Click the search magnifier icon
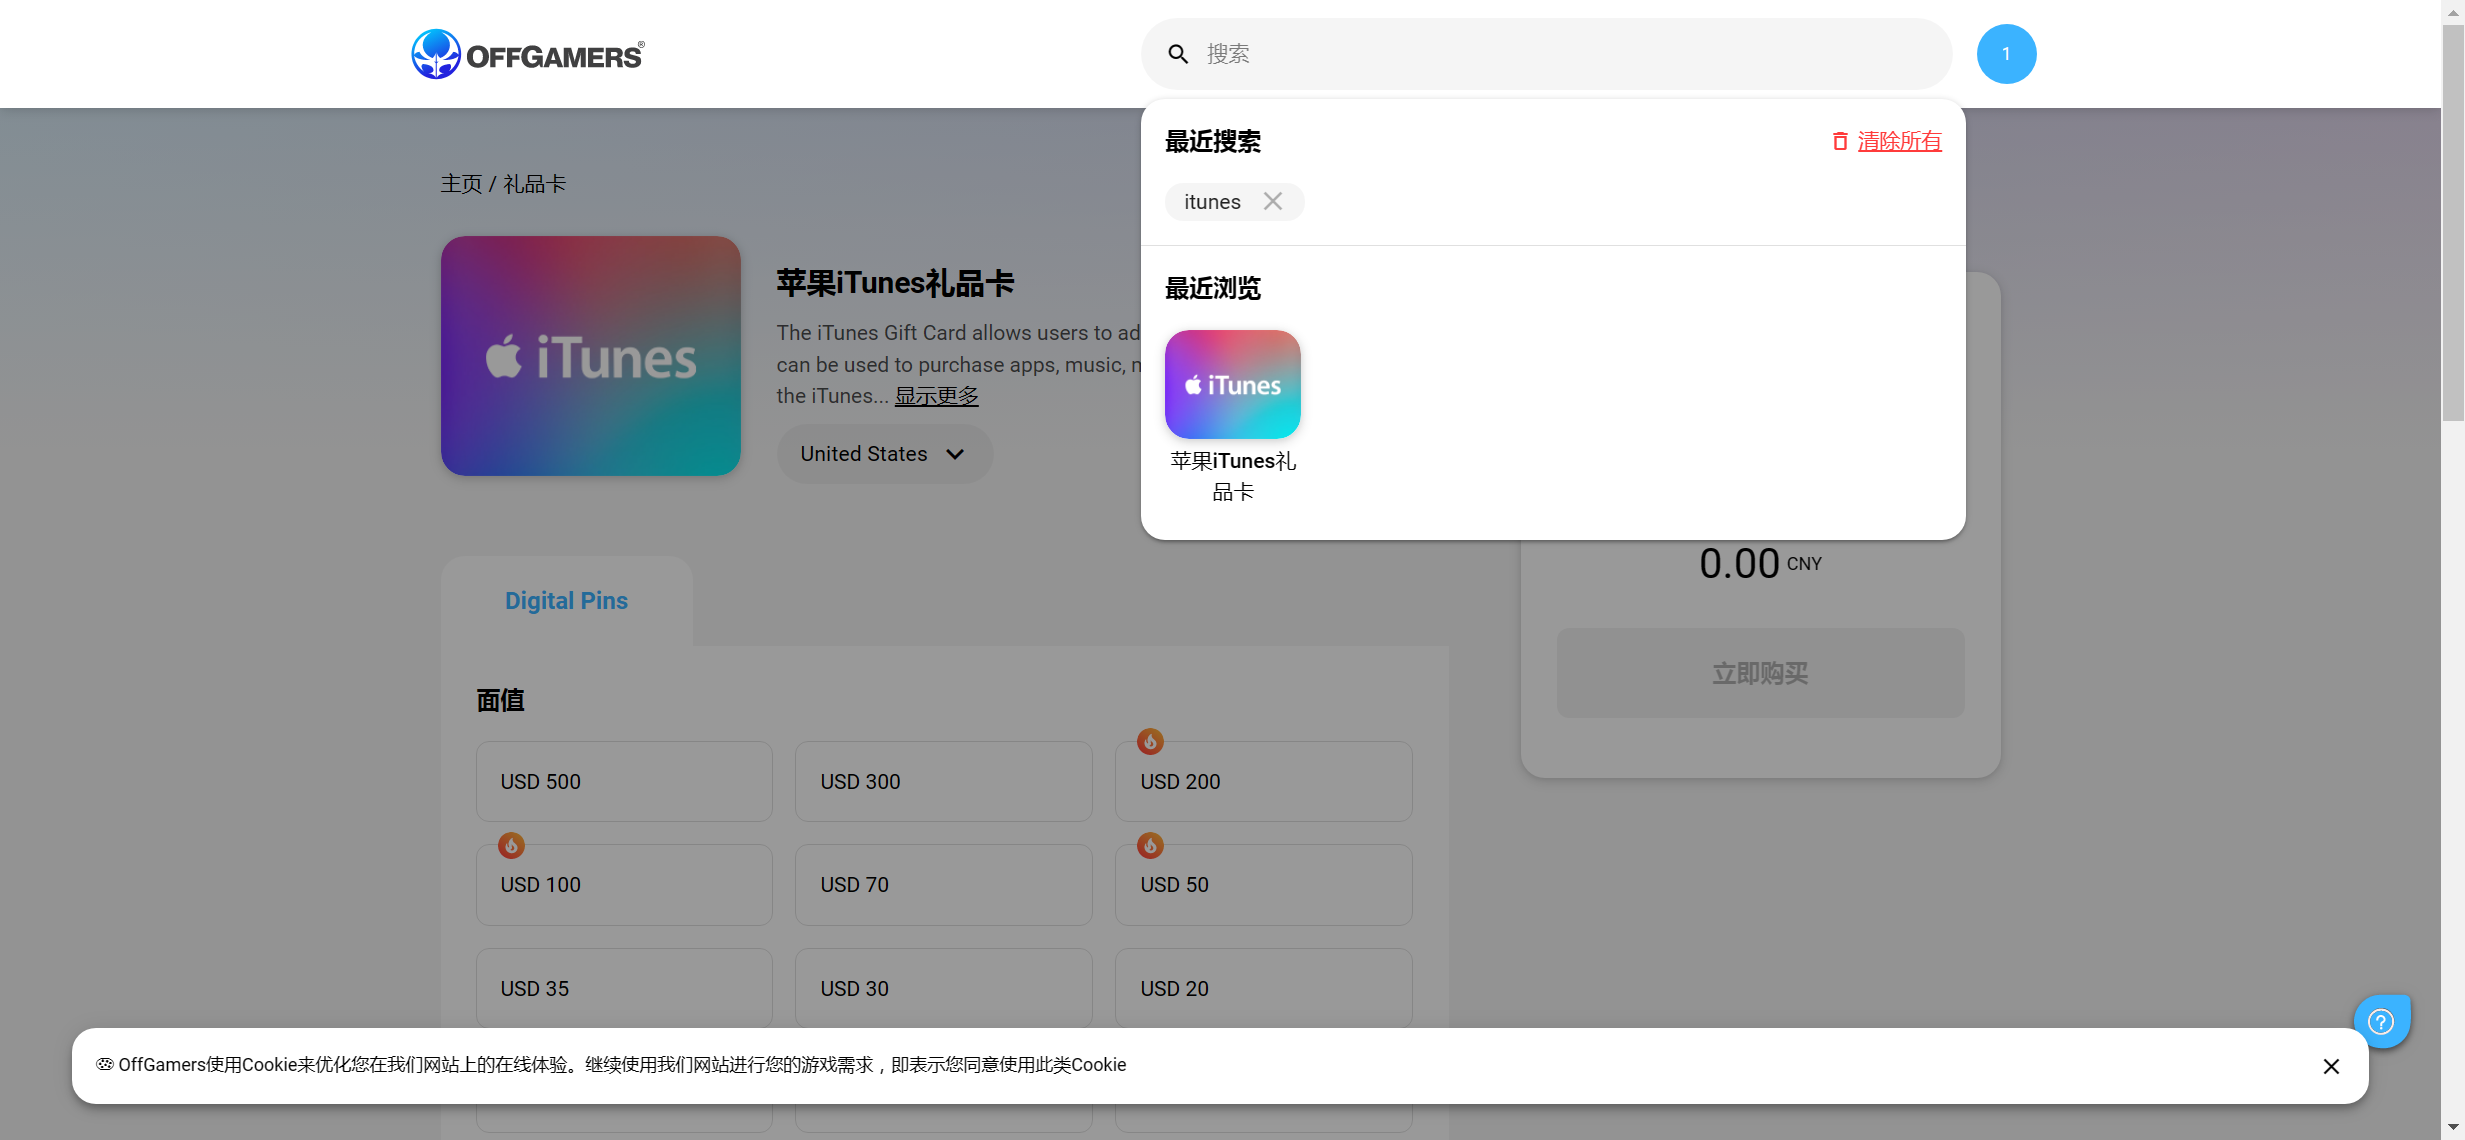 [x=1178, y=54]
